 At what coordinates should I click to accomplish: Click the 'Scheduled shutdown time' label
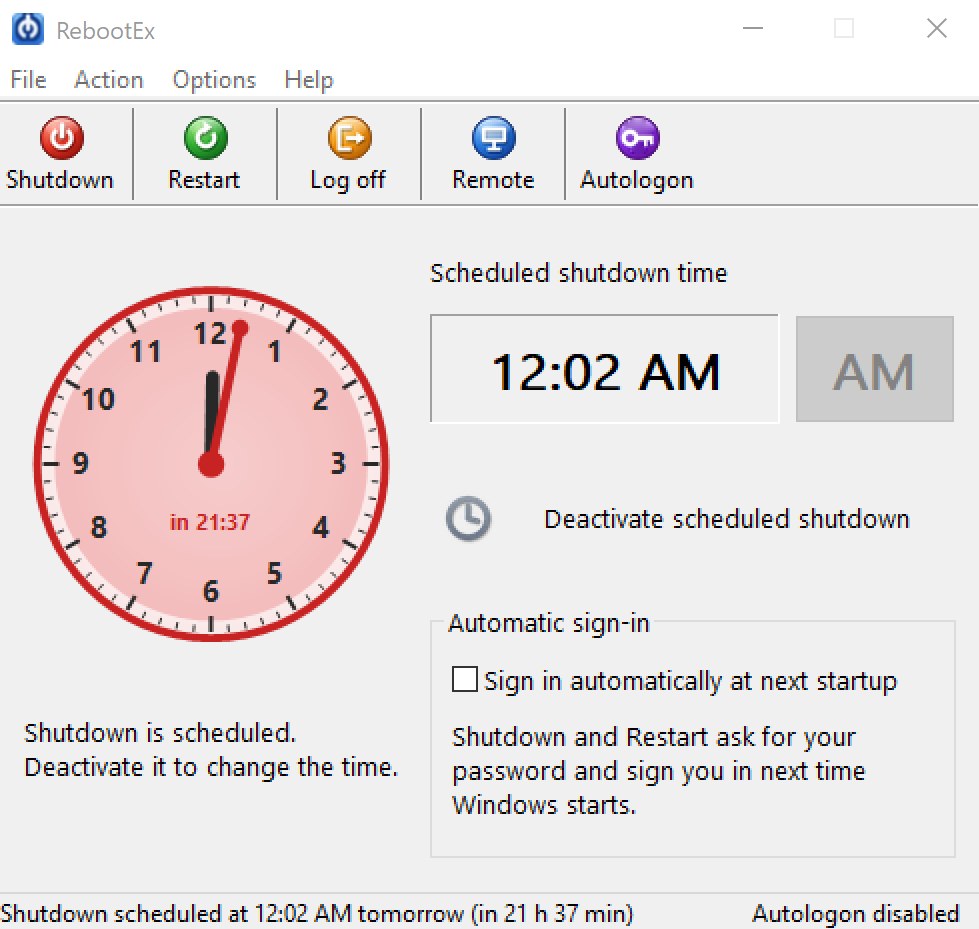pyautogui.click(x=579, y=273)
